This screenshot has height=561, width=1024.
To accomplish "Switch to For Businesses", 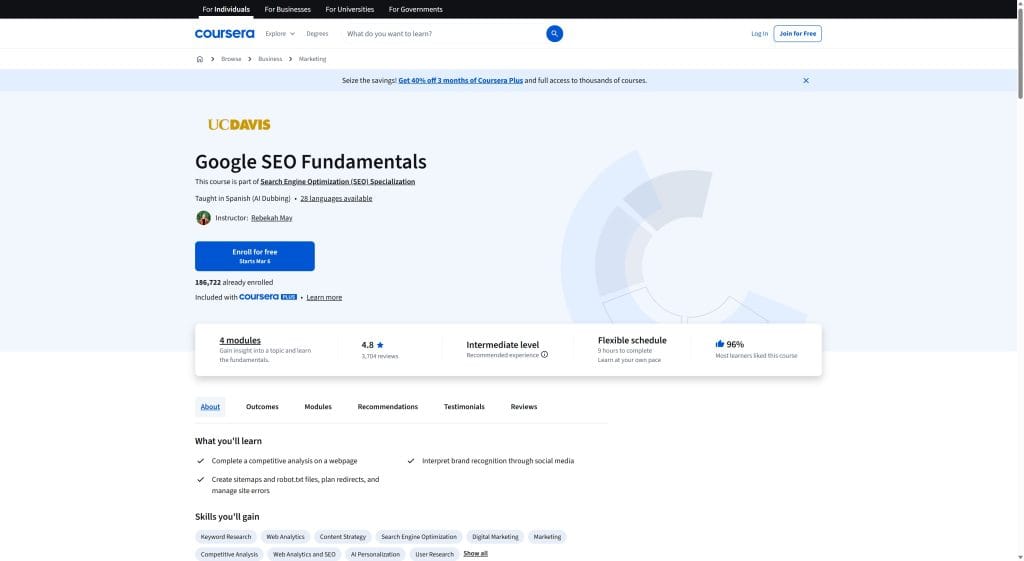I will click(287, 9).
